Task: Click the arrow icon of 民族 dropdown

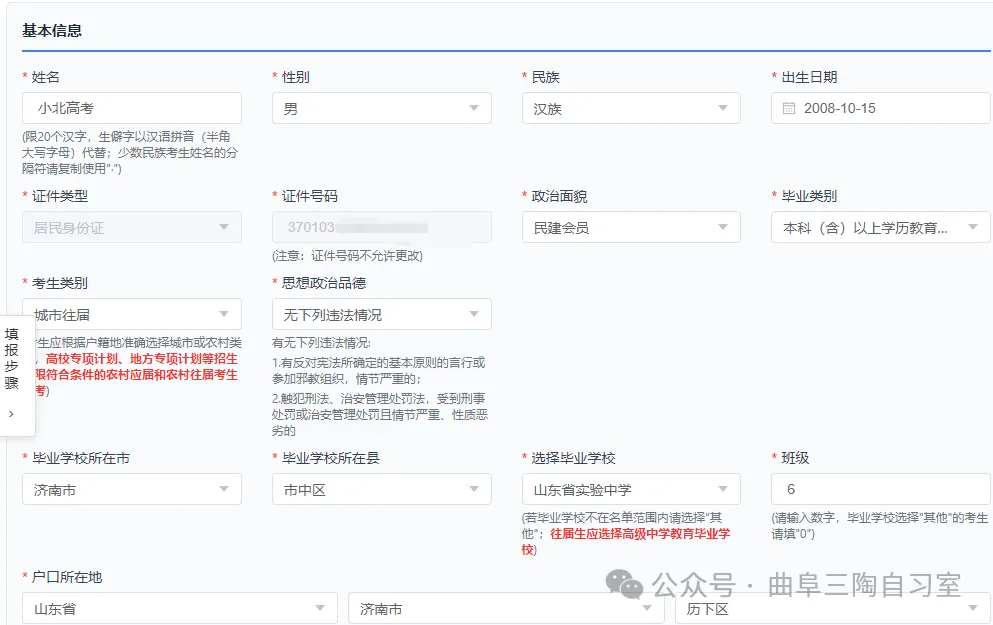Action: tap(723, 108)
